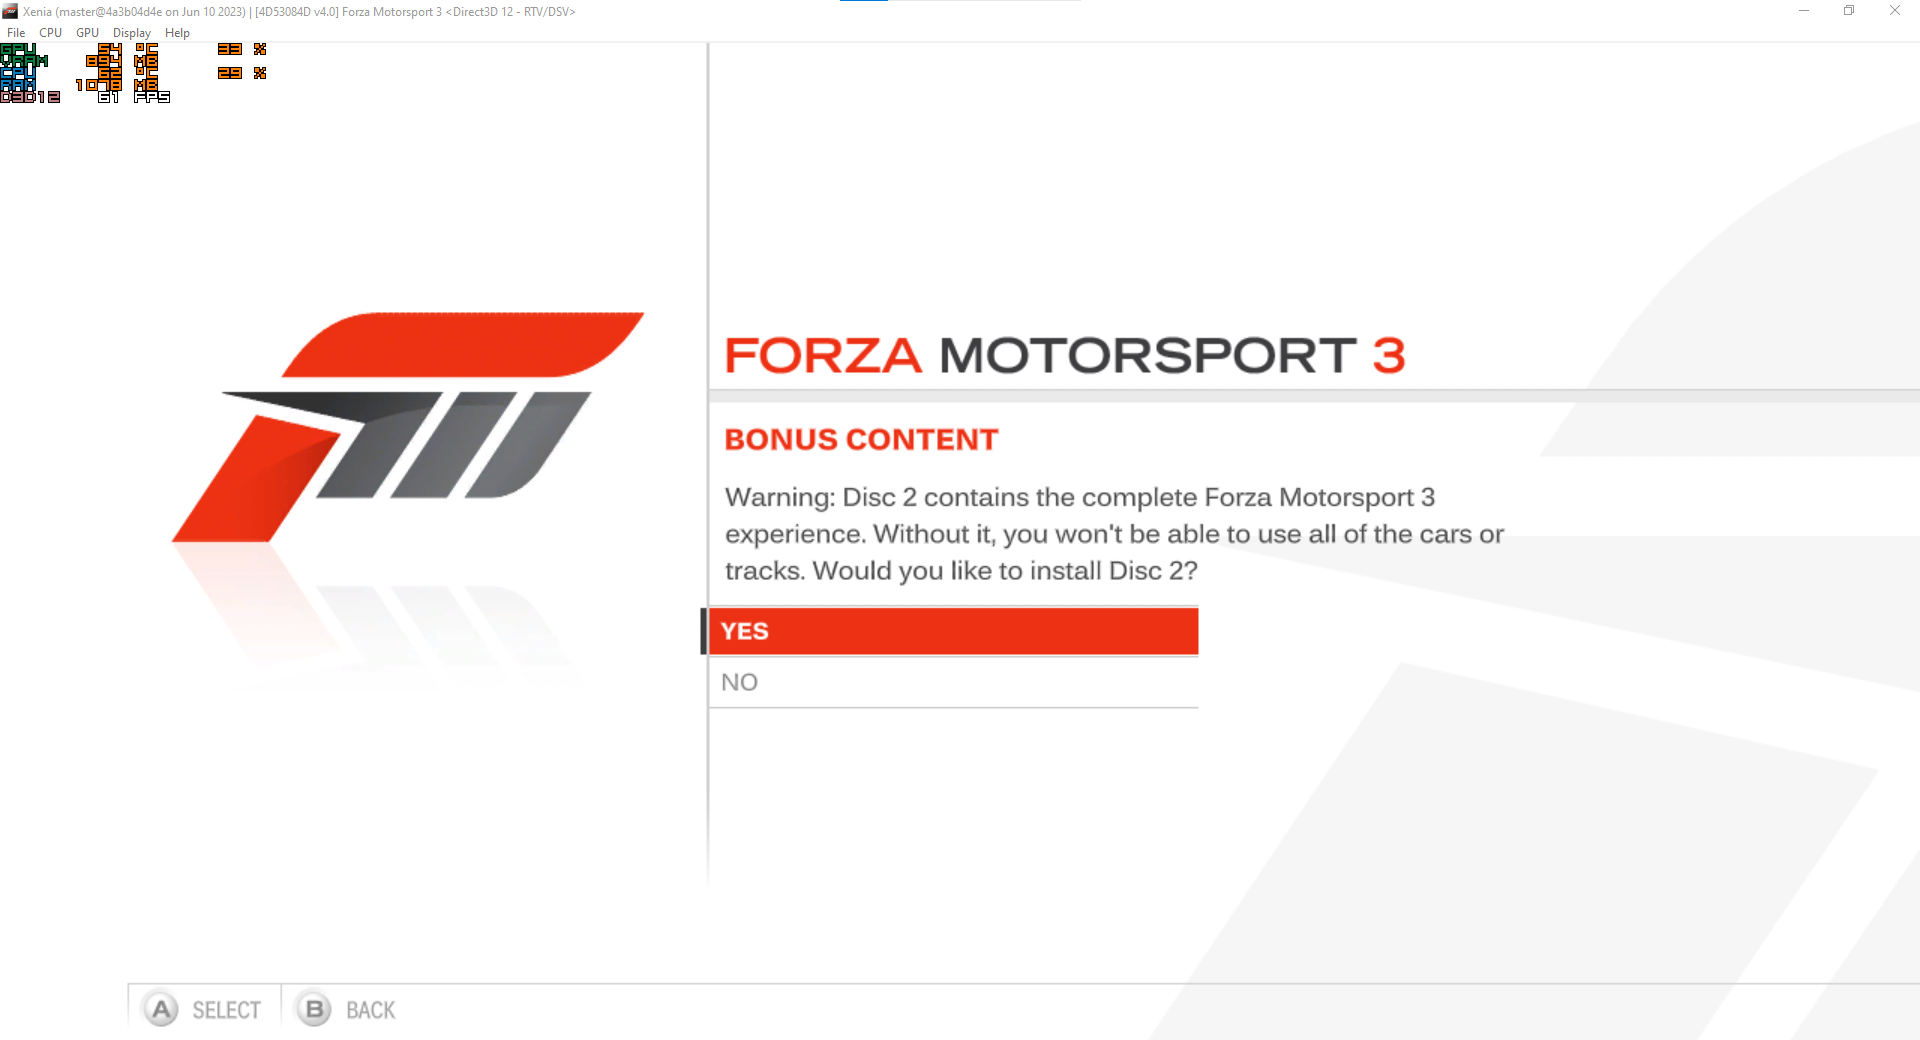This screenshot has height=1040, width=1920.
Task: Click the green GPU VRAM overlay readout
Action: point(25,57)
